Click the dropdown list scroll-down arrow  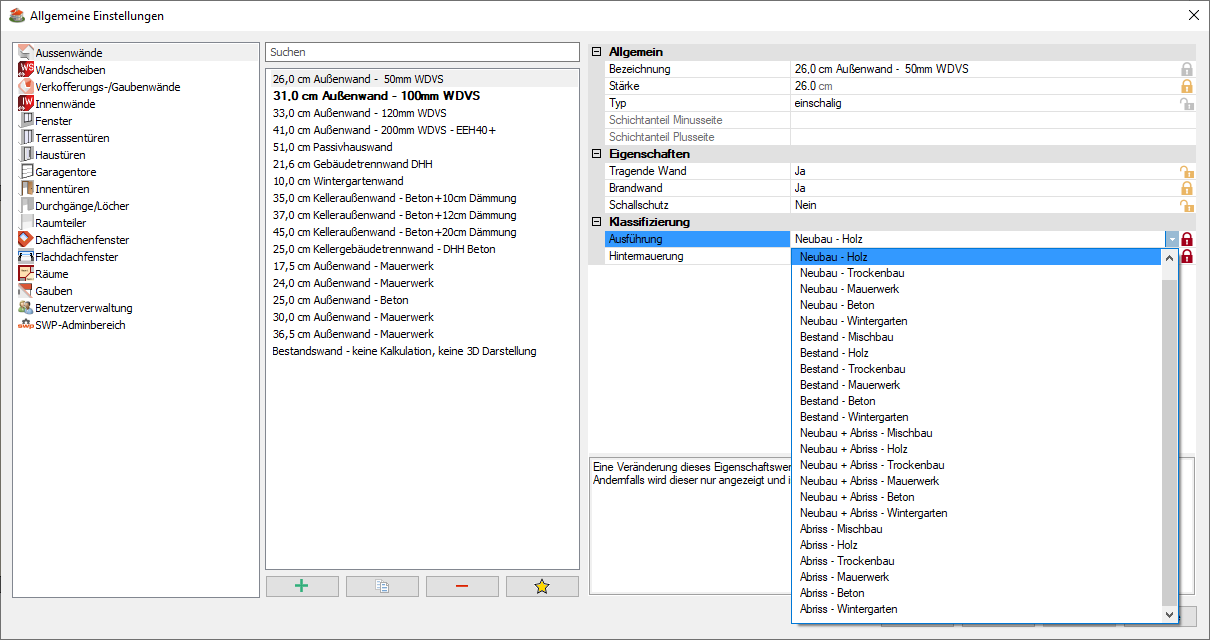pyautogui.click(x=1170, y=615)
